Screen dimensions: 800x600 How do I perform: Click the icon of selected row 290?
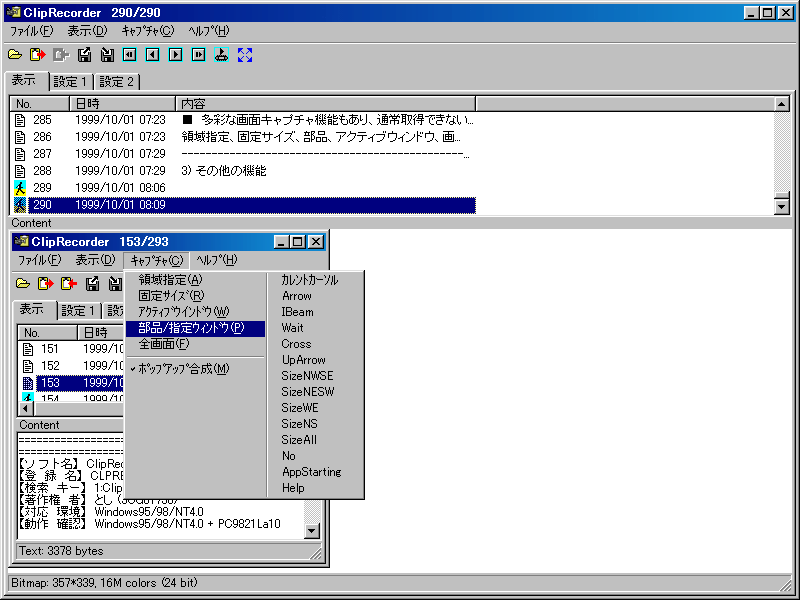point(20,205)
